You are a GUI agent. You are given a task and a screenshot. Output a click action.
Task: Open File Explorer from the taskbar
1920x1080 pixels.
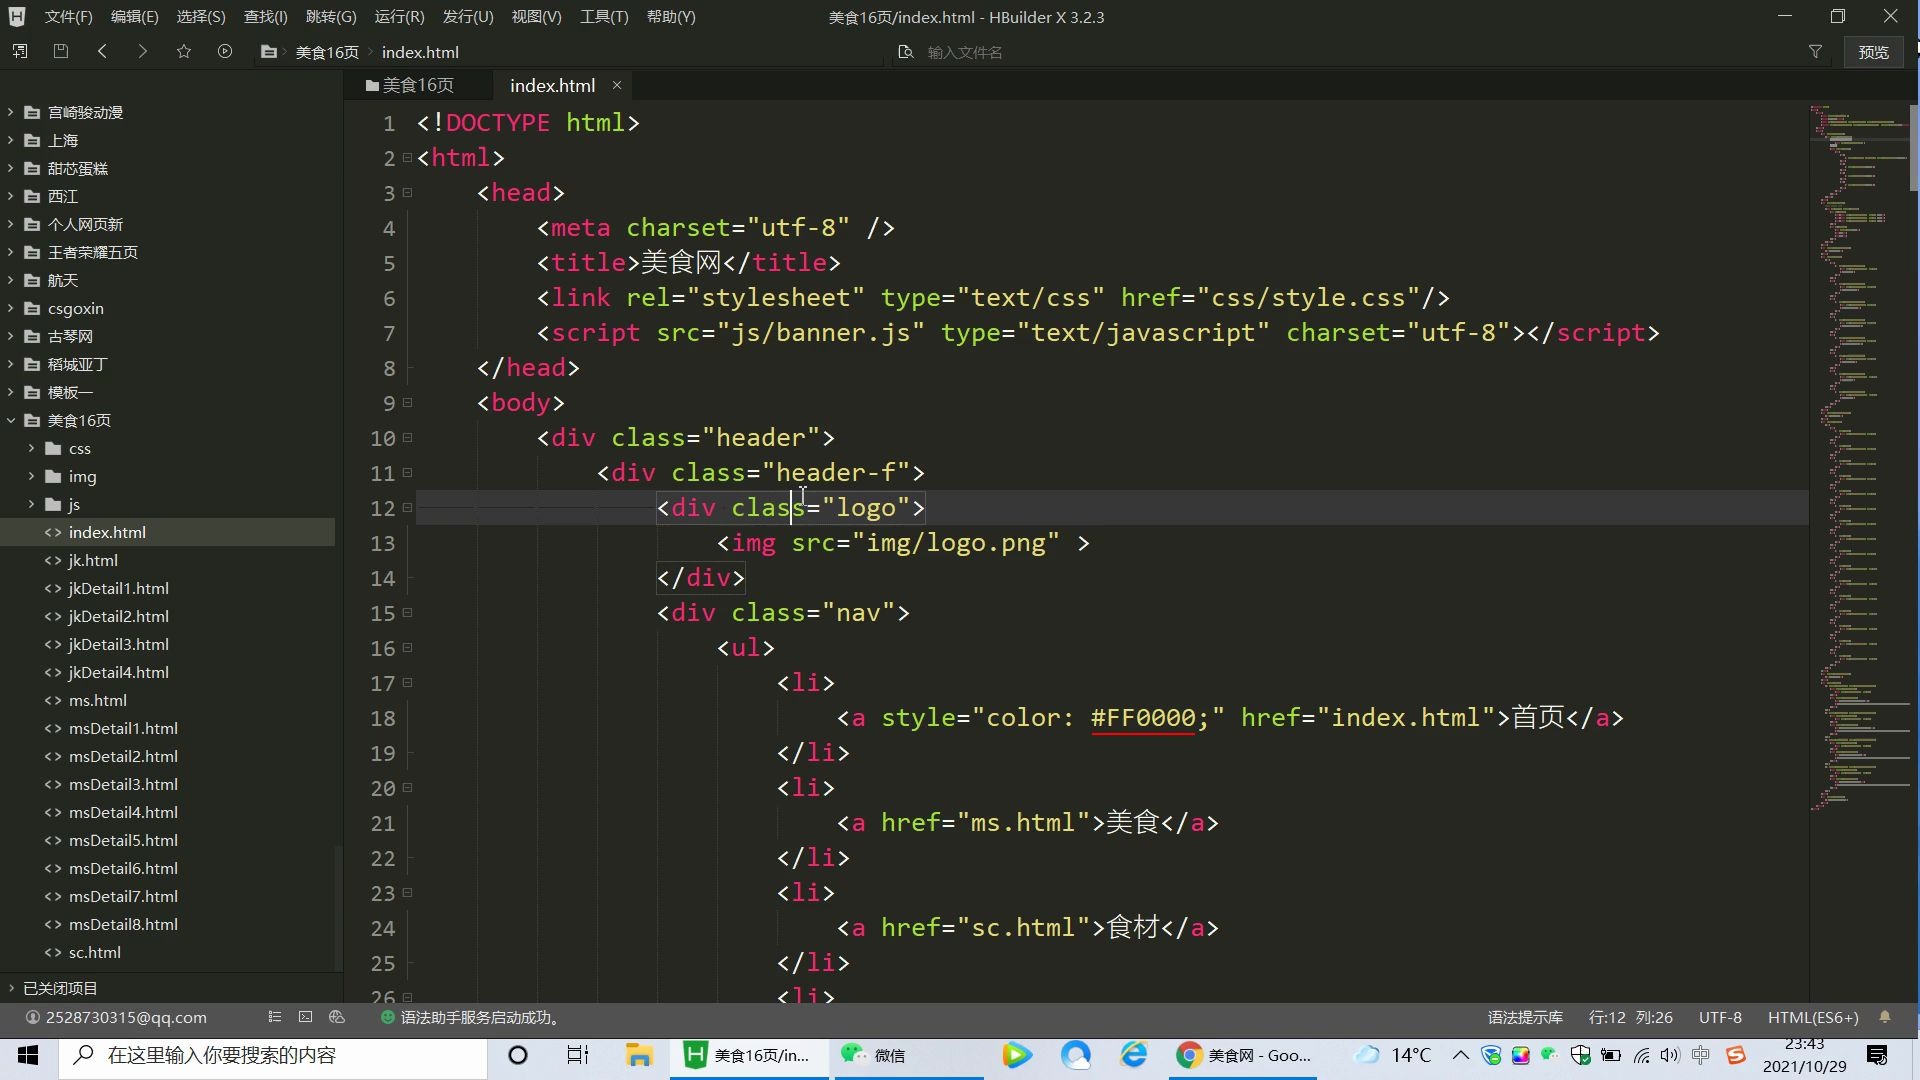(x=639, y=1055)
